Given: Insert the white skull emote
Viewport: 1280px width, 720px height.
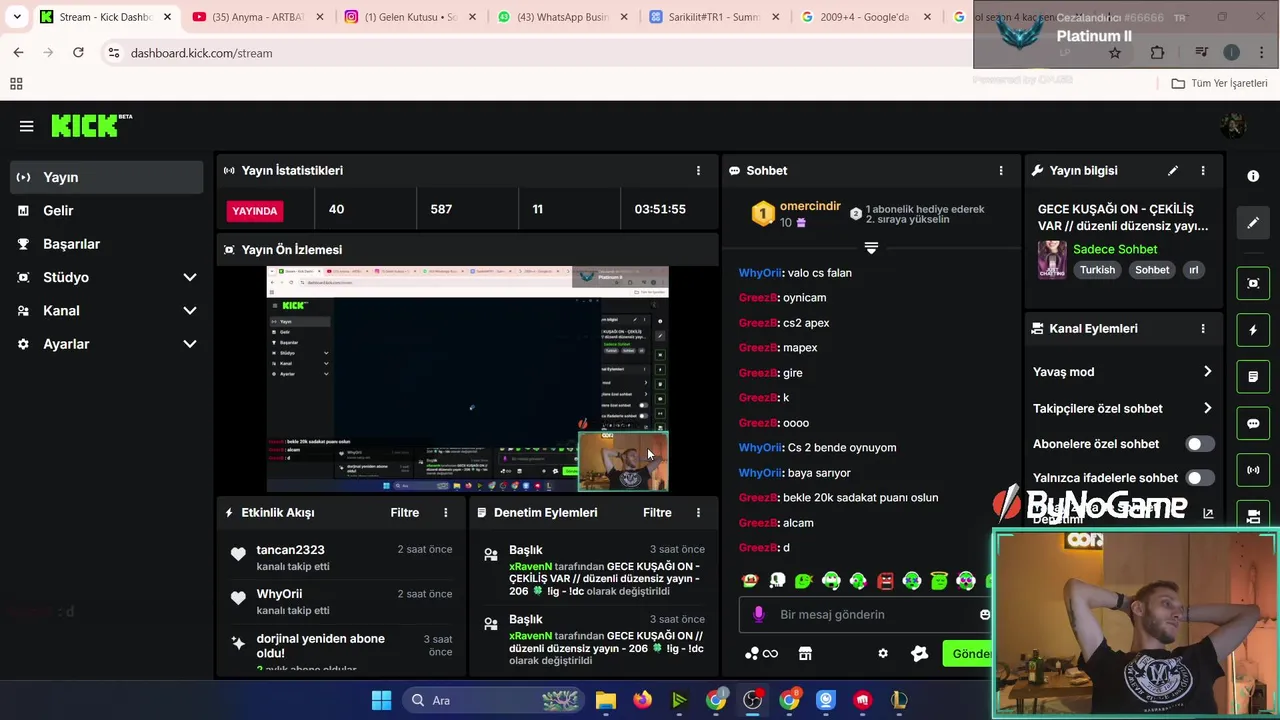Looking at the screenshot, I should tap(777, 581).
